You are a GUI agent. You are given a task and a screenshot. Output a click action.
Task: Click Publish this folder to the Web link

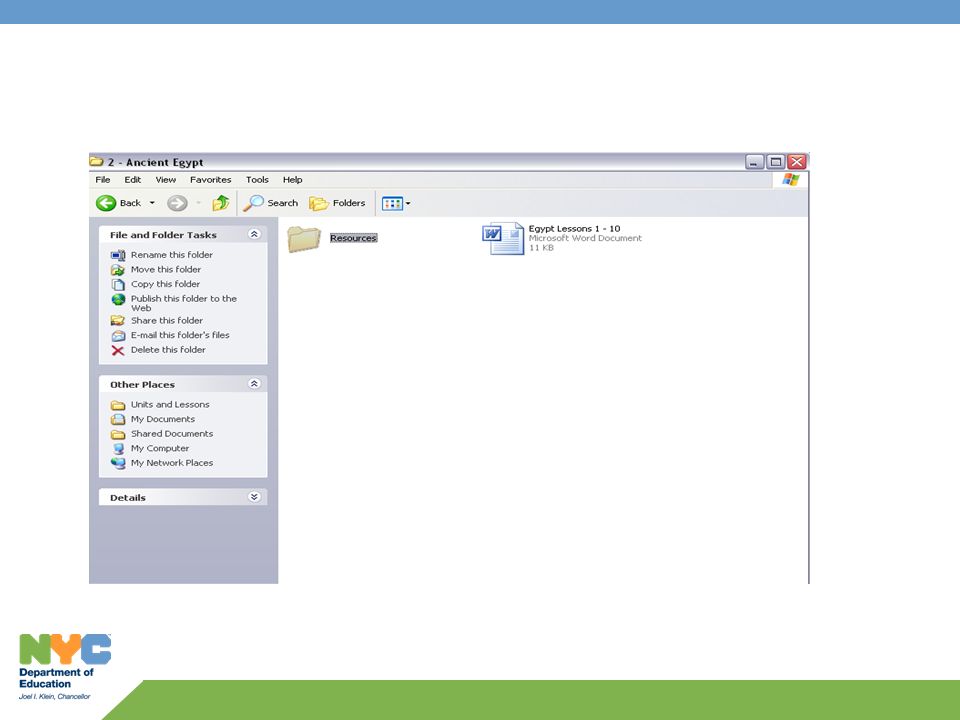click(x=184, y=303)
